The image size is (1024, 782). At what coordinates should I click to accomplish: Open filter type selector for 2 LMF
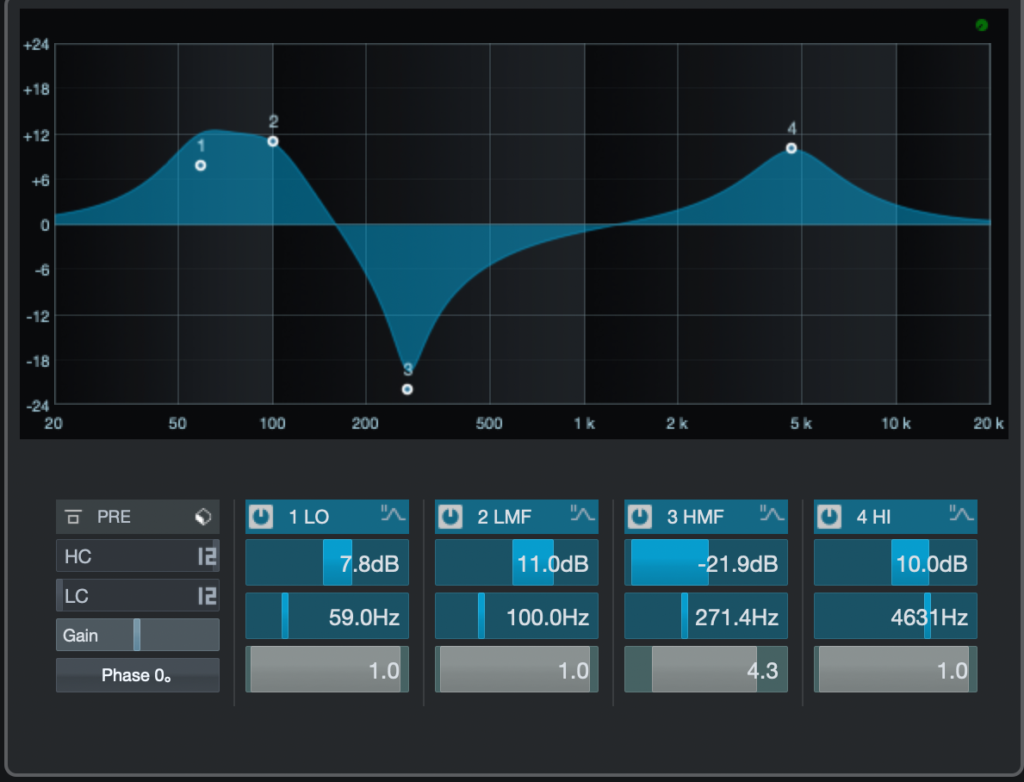[x=582, y=515]
